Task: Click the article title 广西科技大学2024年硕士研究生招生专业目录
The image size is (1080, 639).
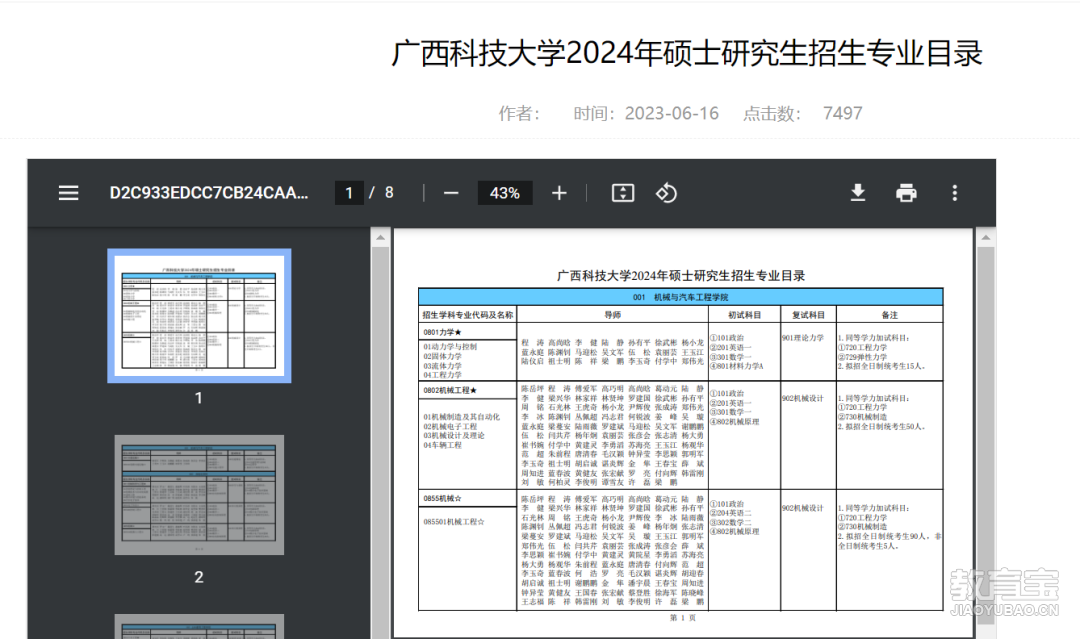Action: point(687,54)
